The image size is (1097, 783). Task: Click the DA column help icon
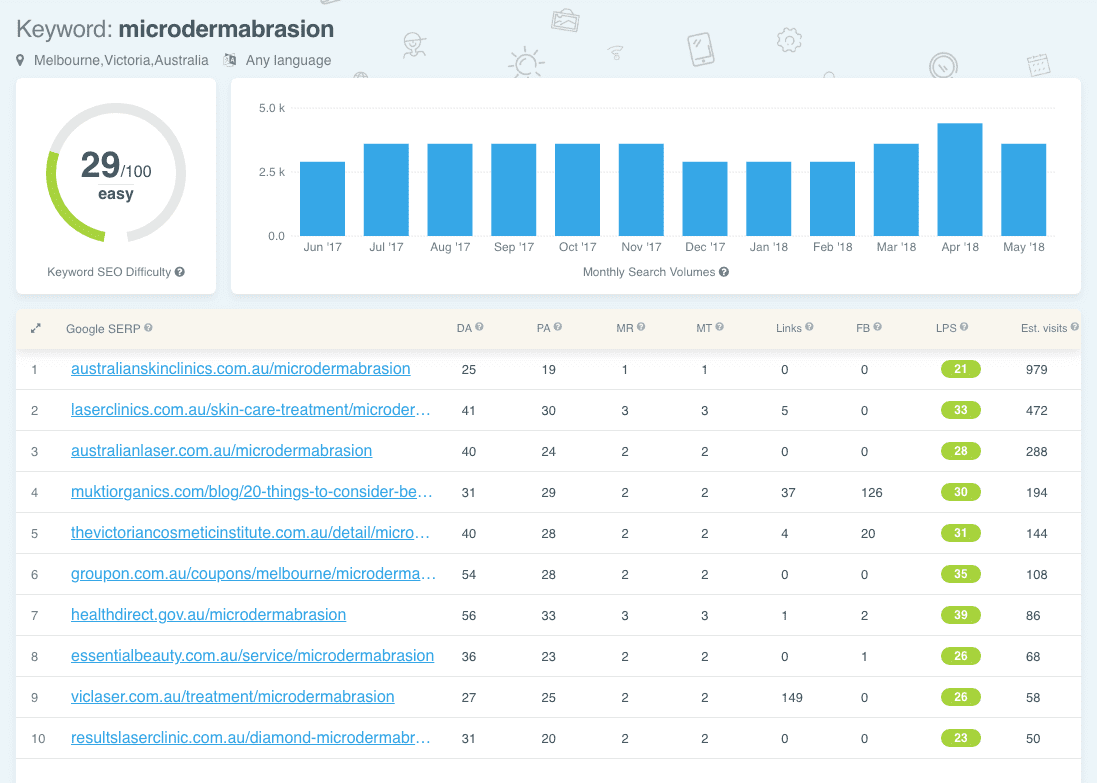tap(479, 327)
